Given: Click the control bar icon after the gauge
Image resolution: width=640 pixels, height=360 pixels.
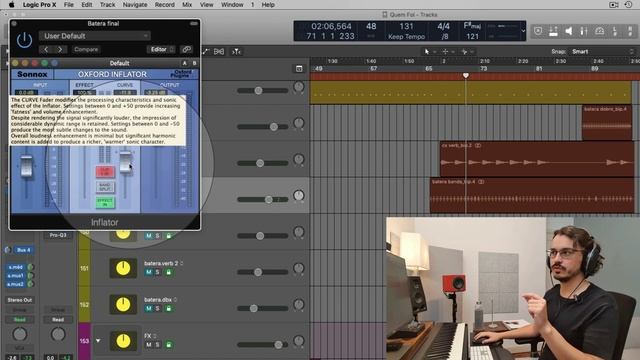Looking at the screenshot, I should [x=615, y=31].
